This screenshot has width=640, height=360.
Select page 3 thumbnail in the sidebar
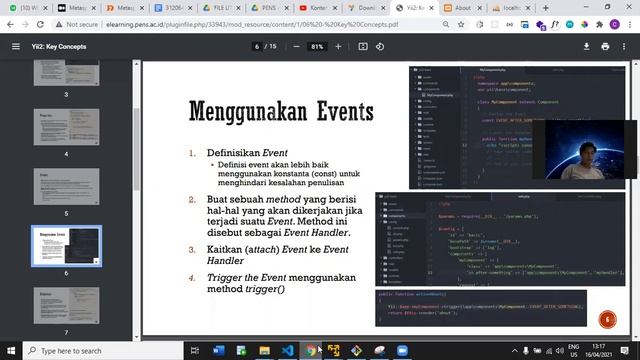pyautogui.click(x=67, y=73)
